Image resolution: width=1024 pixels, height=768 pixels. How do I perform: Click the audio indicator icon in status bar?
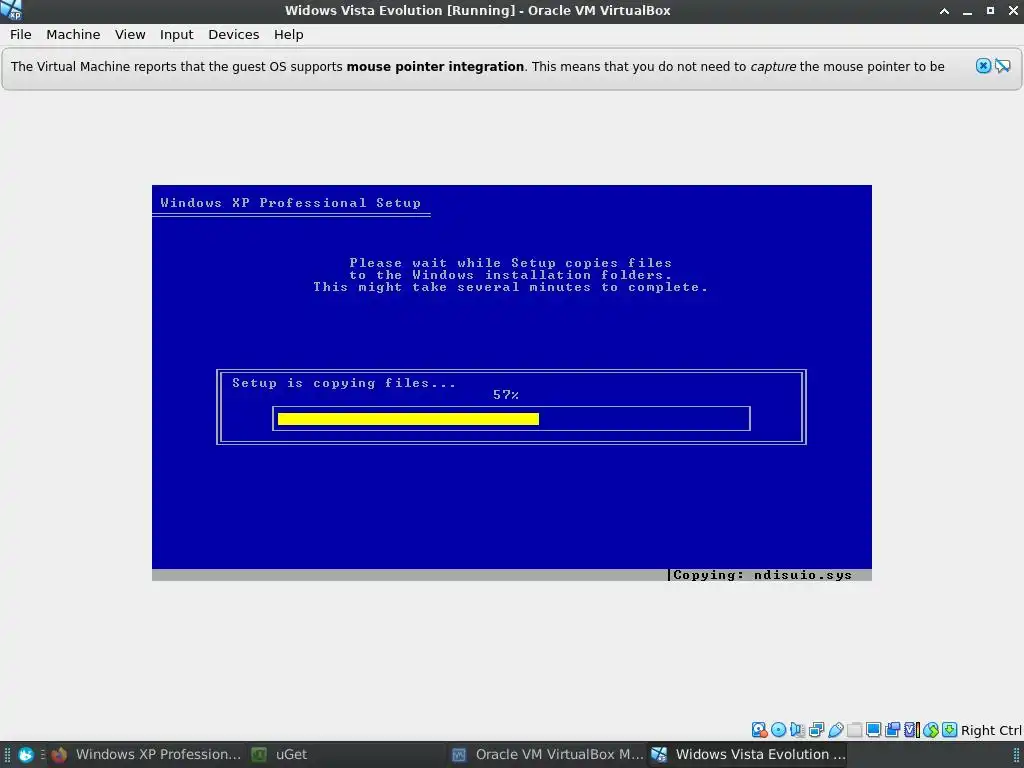(797, 729)
